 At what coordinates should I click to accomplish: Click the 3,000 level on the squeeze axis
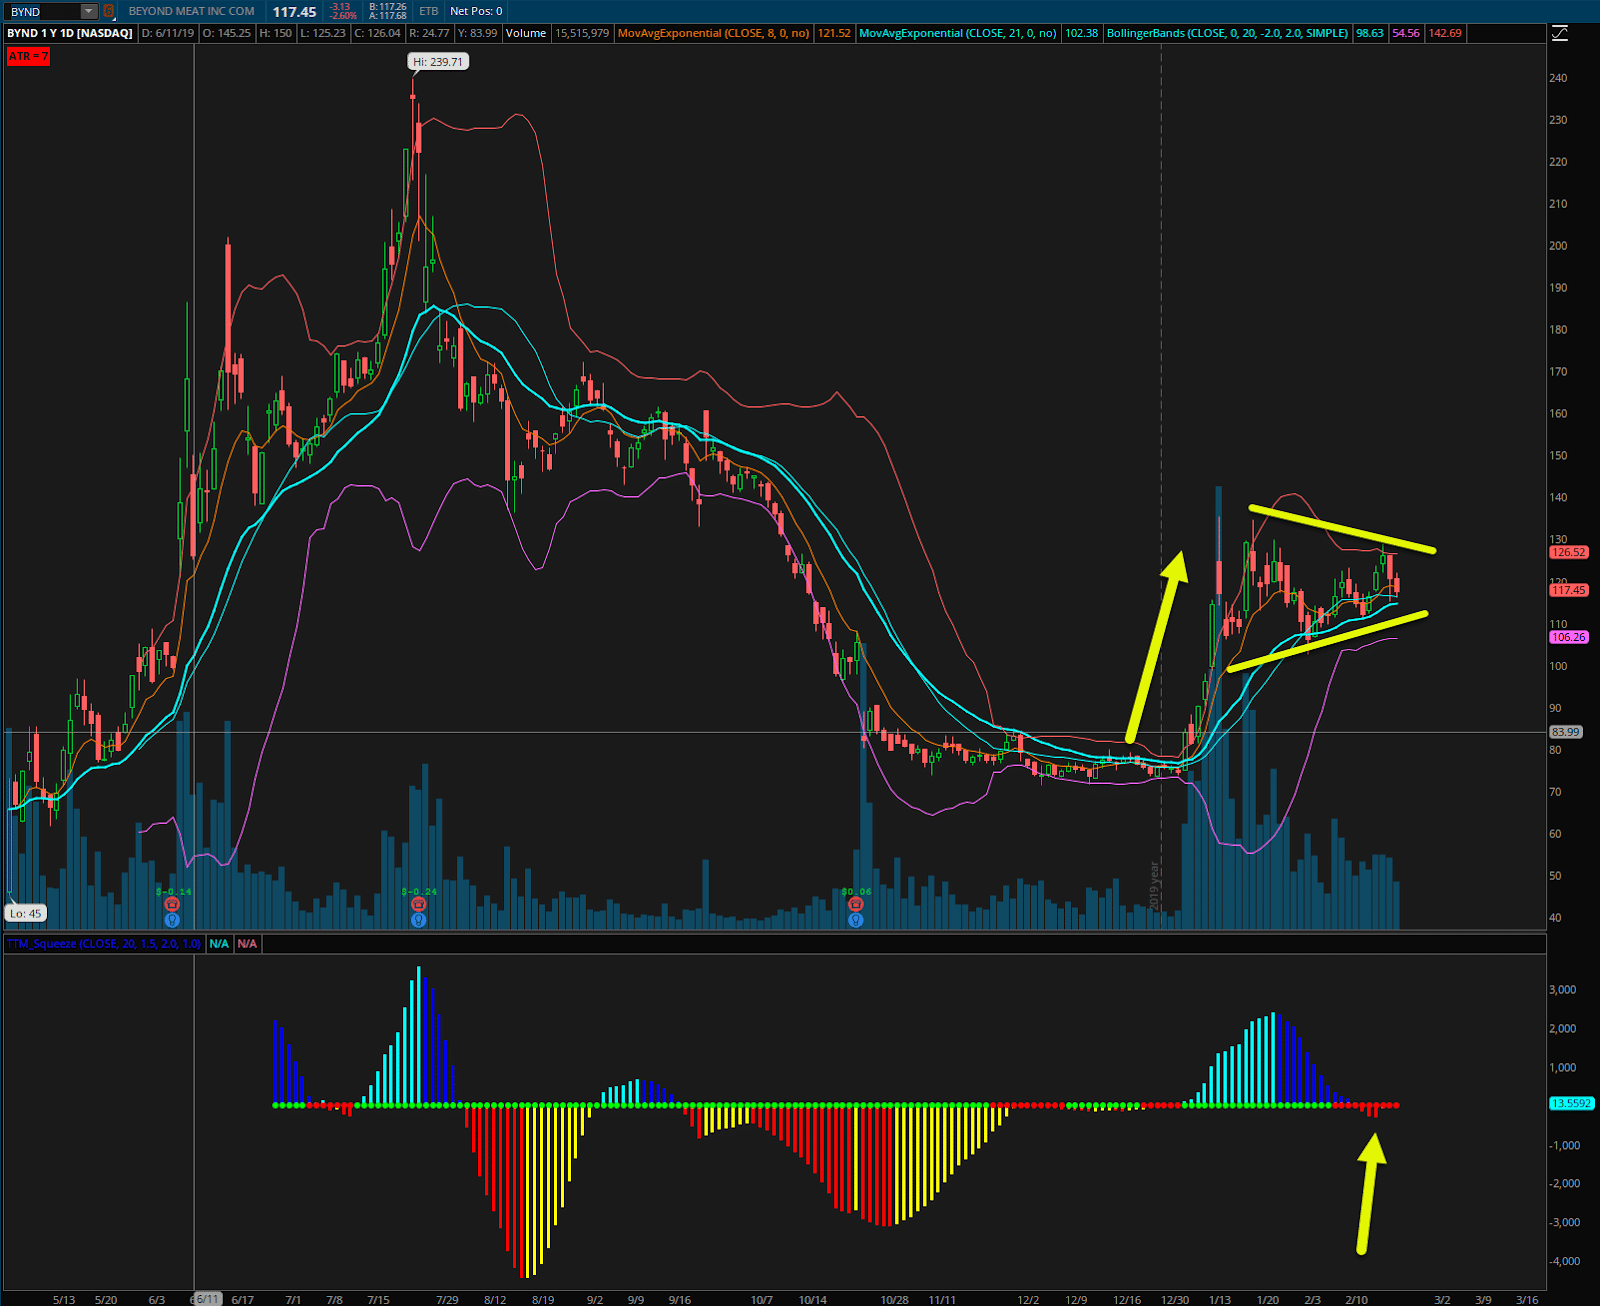tap(1562, 989)
